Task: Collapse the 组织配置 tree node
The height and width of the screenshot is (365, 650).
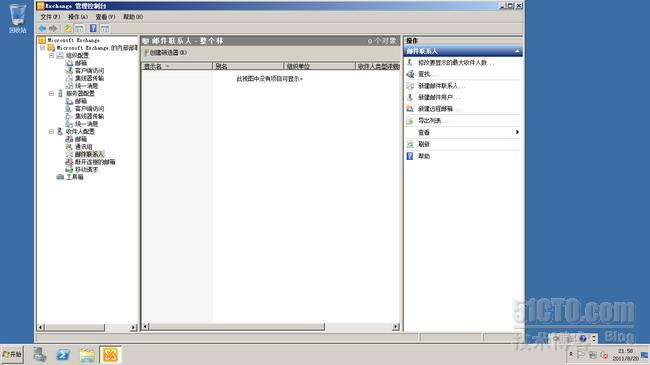Action: [x=51, y=55]
